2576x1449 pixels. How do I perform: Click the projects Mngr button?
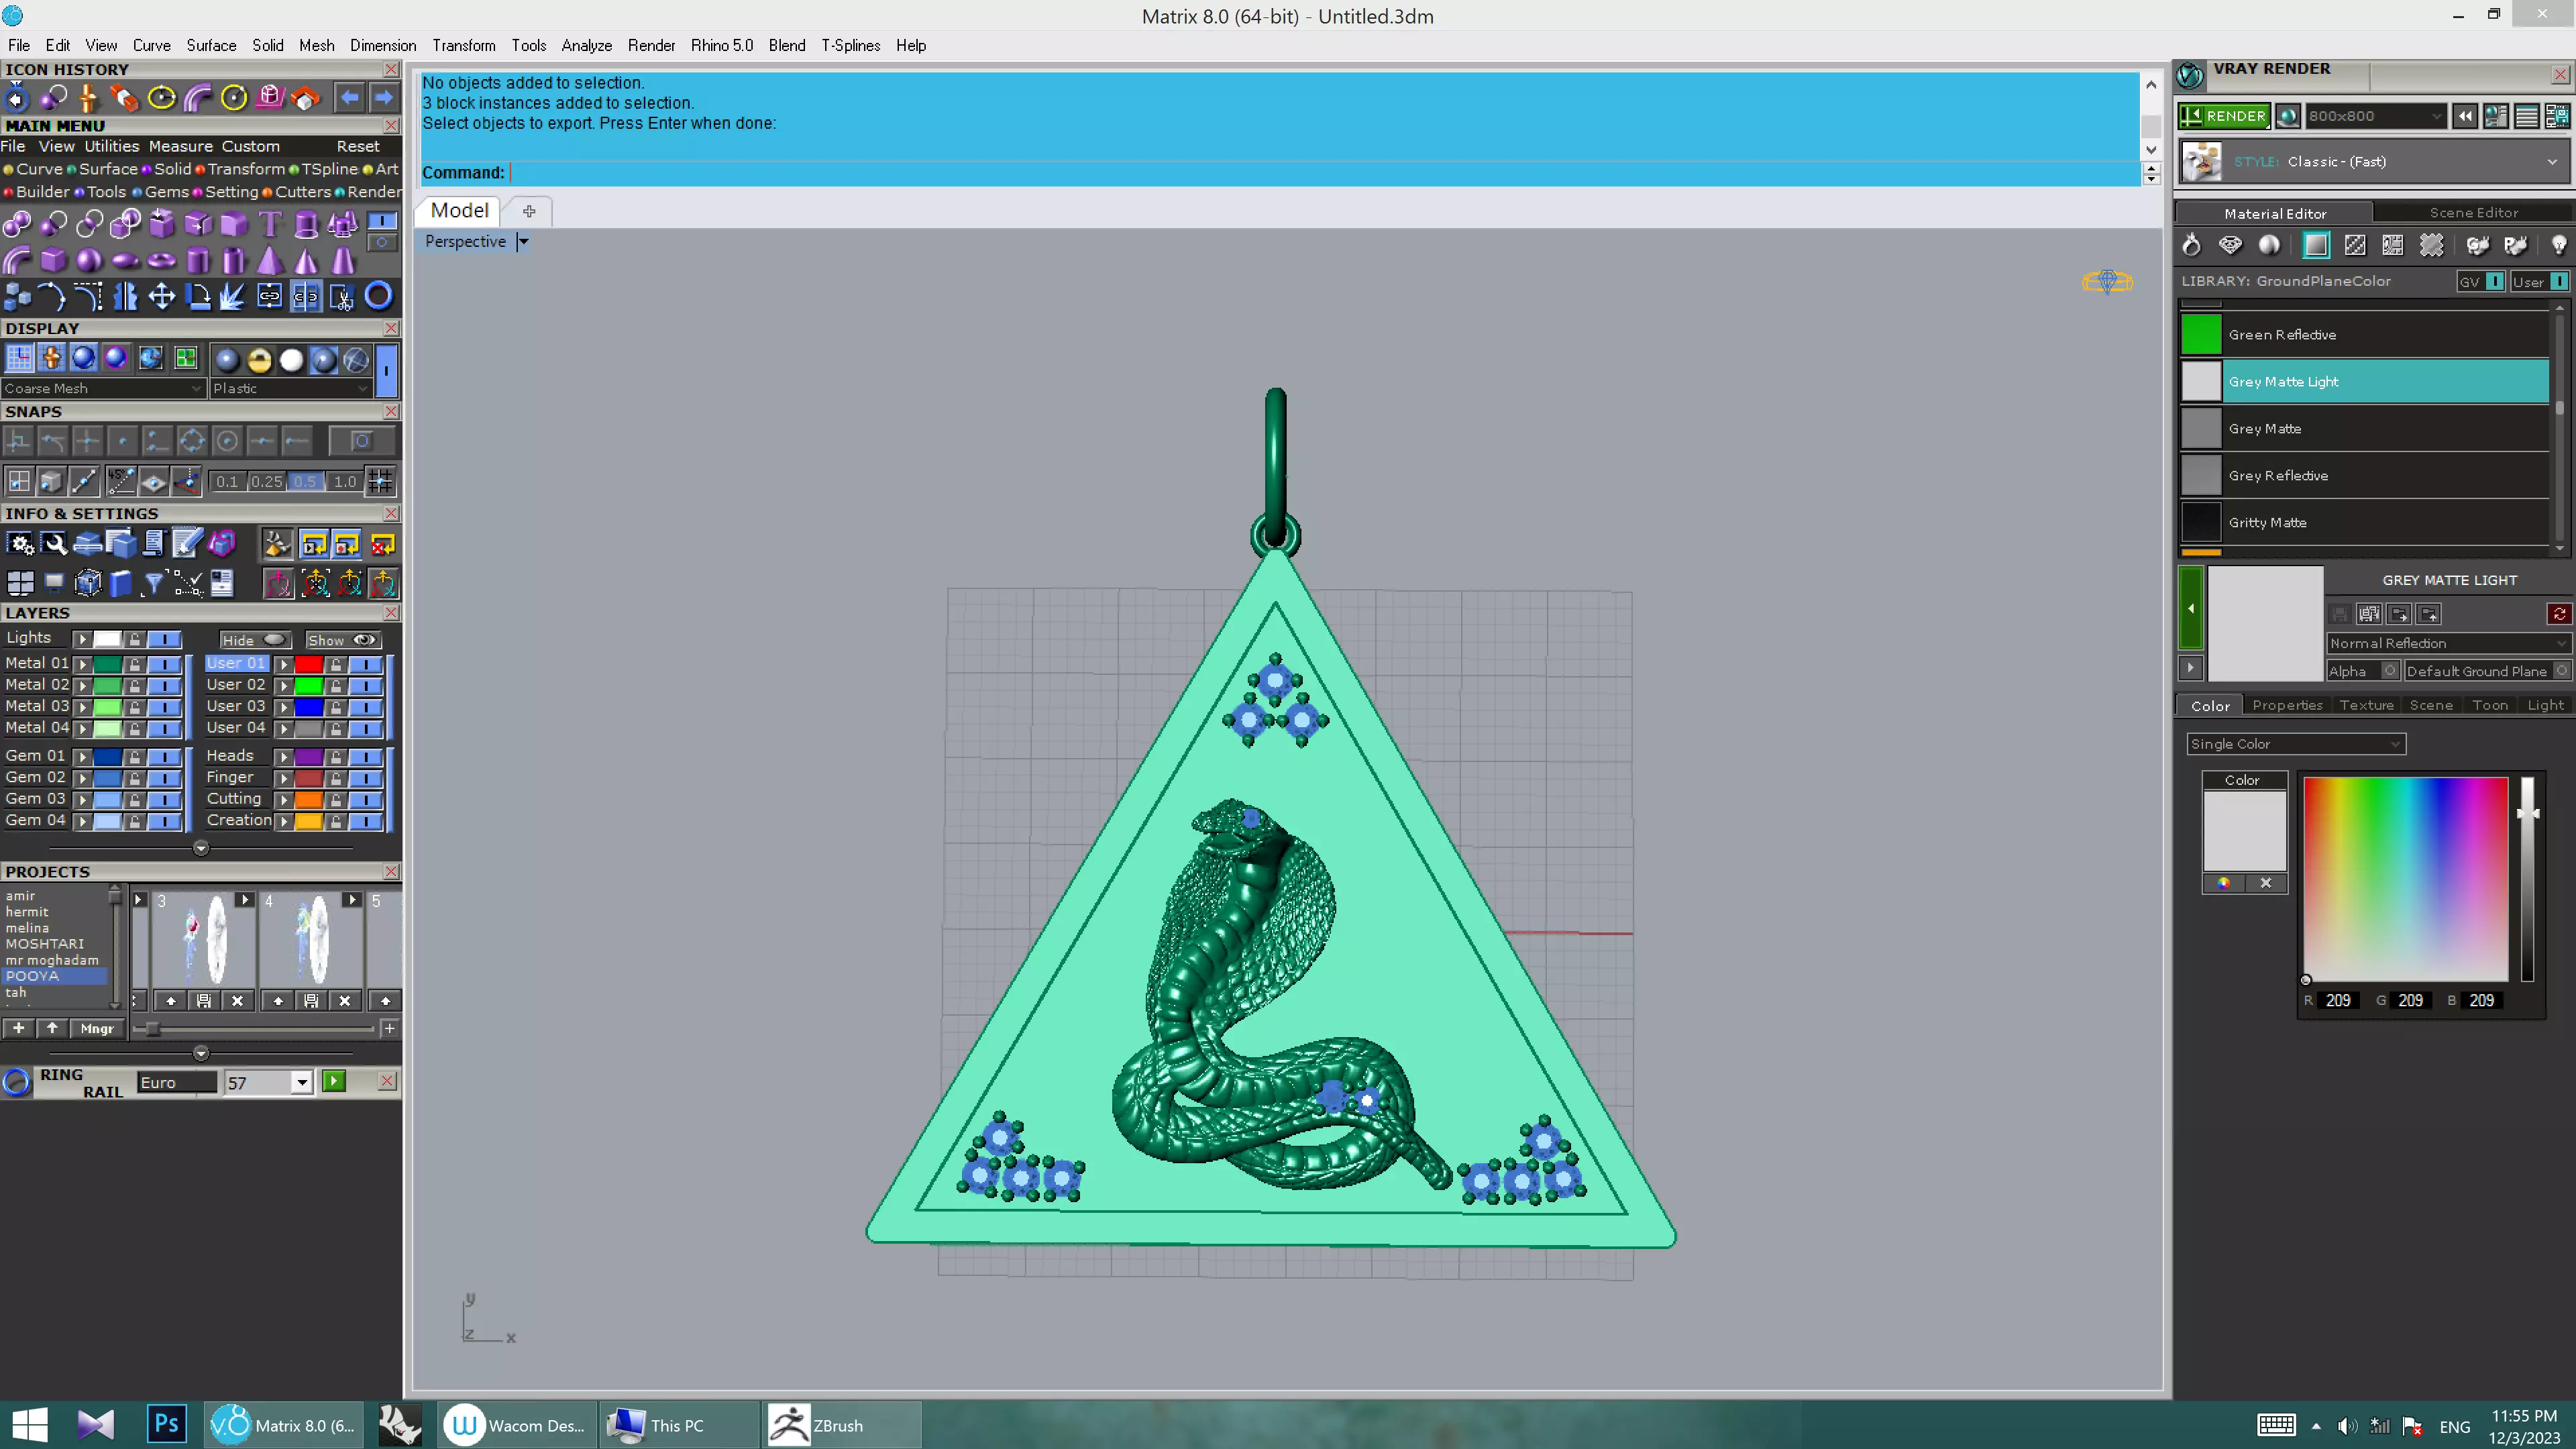[97, 1028]
